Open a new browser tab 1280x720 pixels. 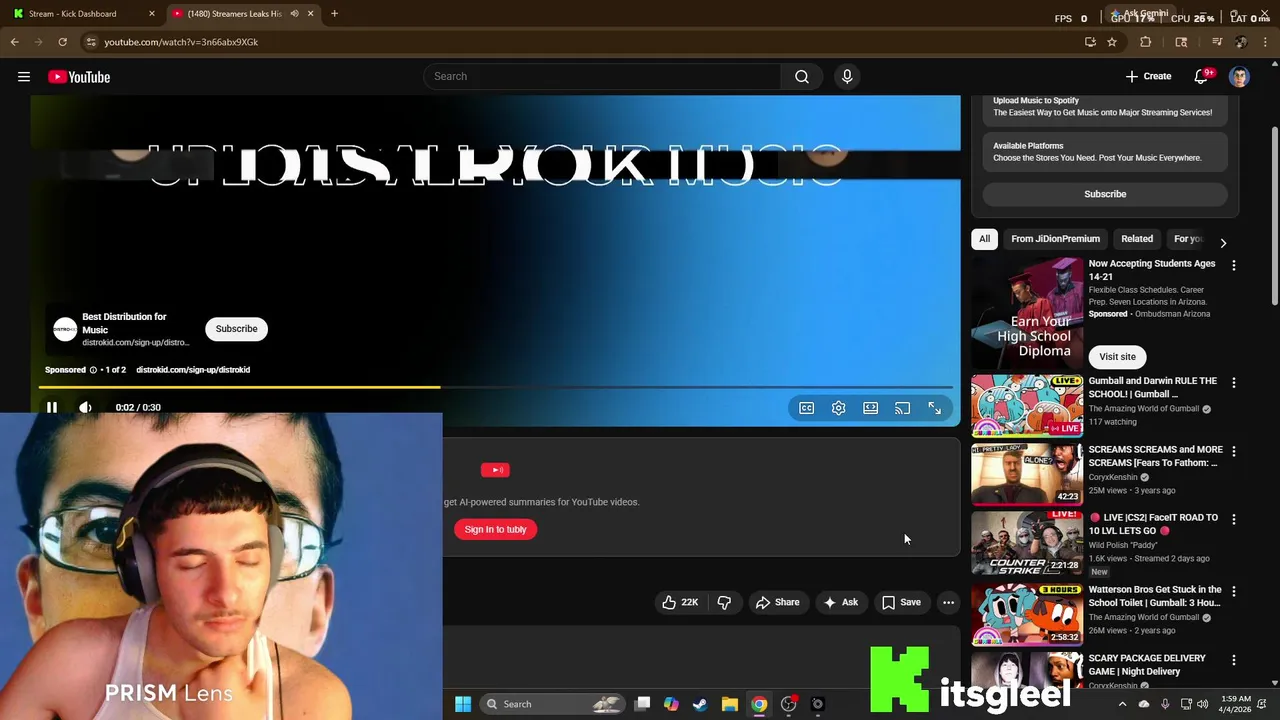tap(334, 14)
